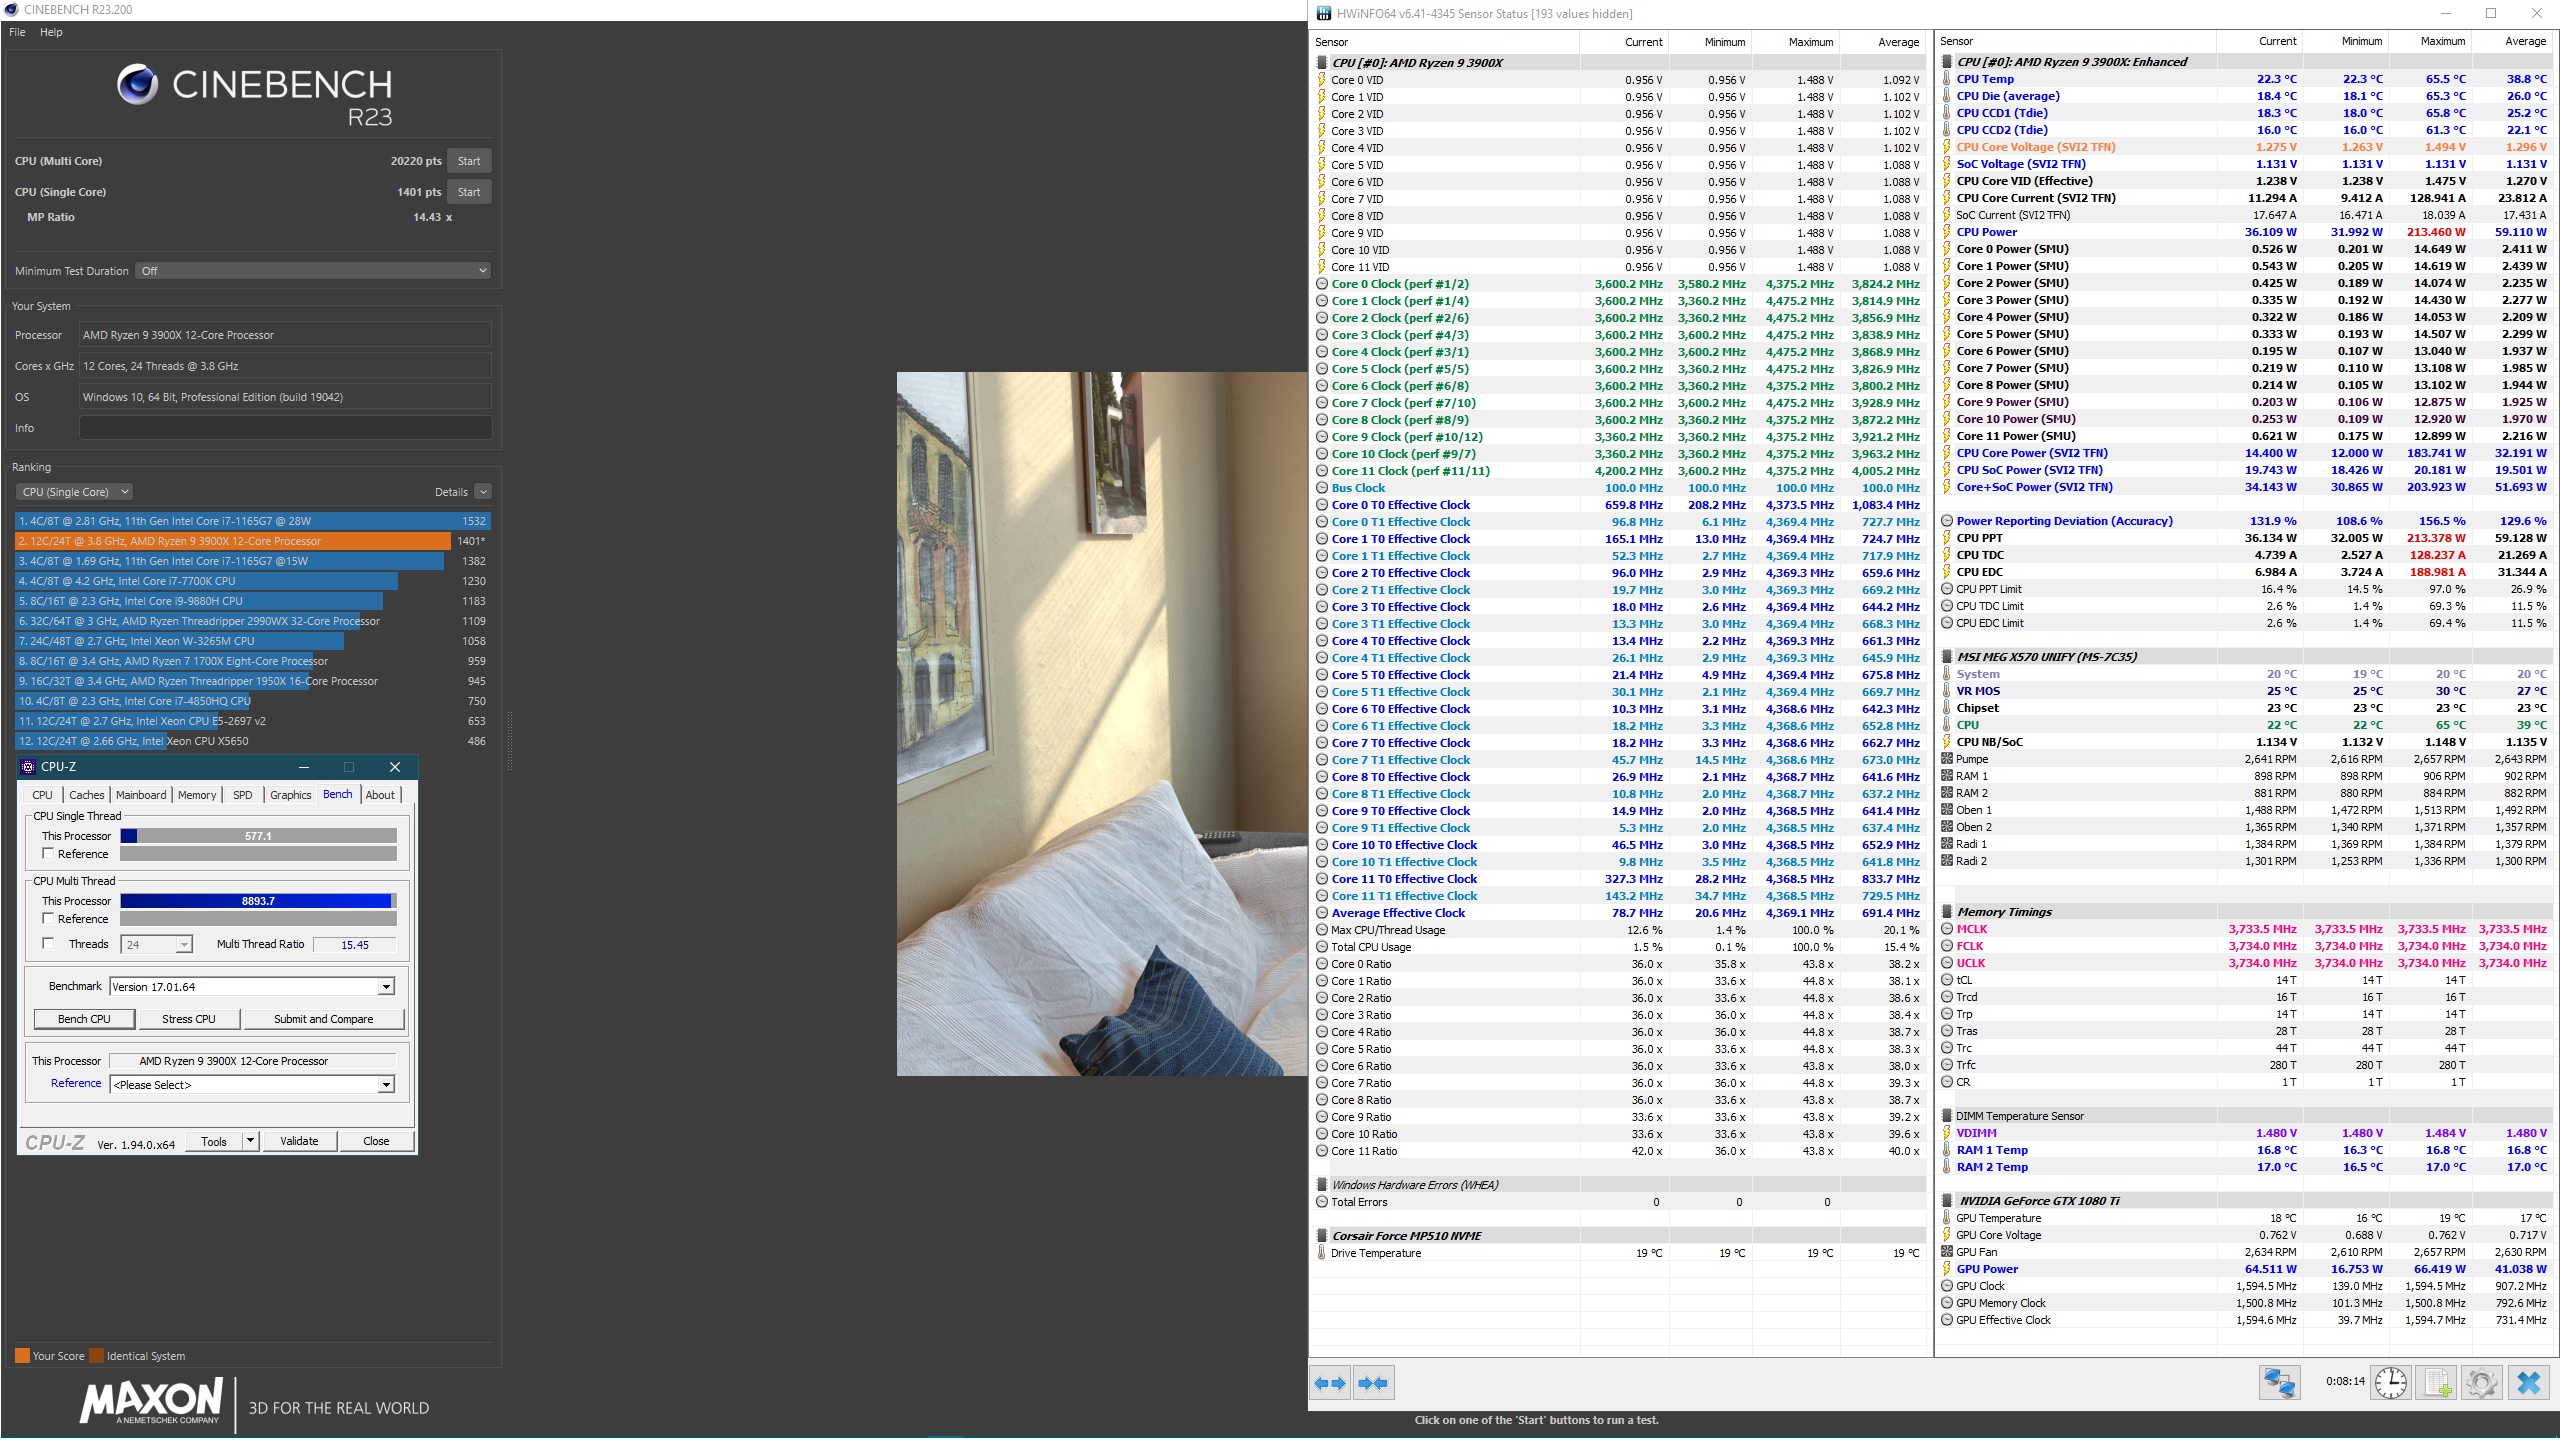Image resolution: width=2560 pixels, height=1440 pixels.
Task: Click the expand columns arrows icon in HWiNFO
Action: [1330, 1383]
